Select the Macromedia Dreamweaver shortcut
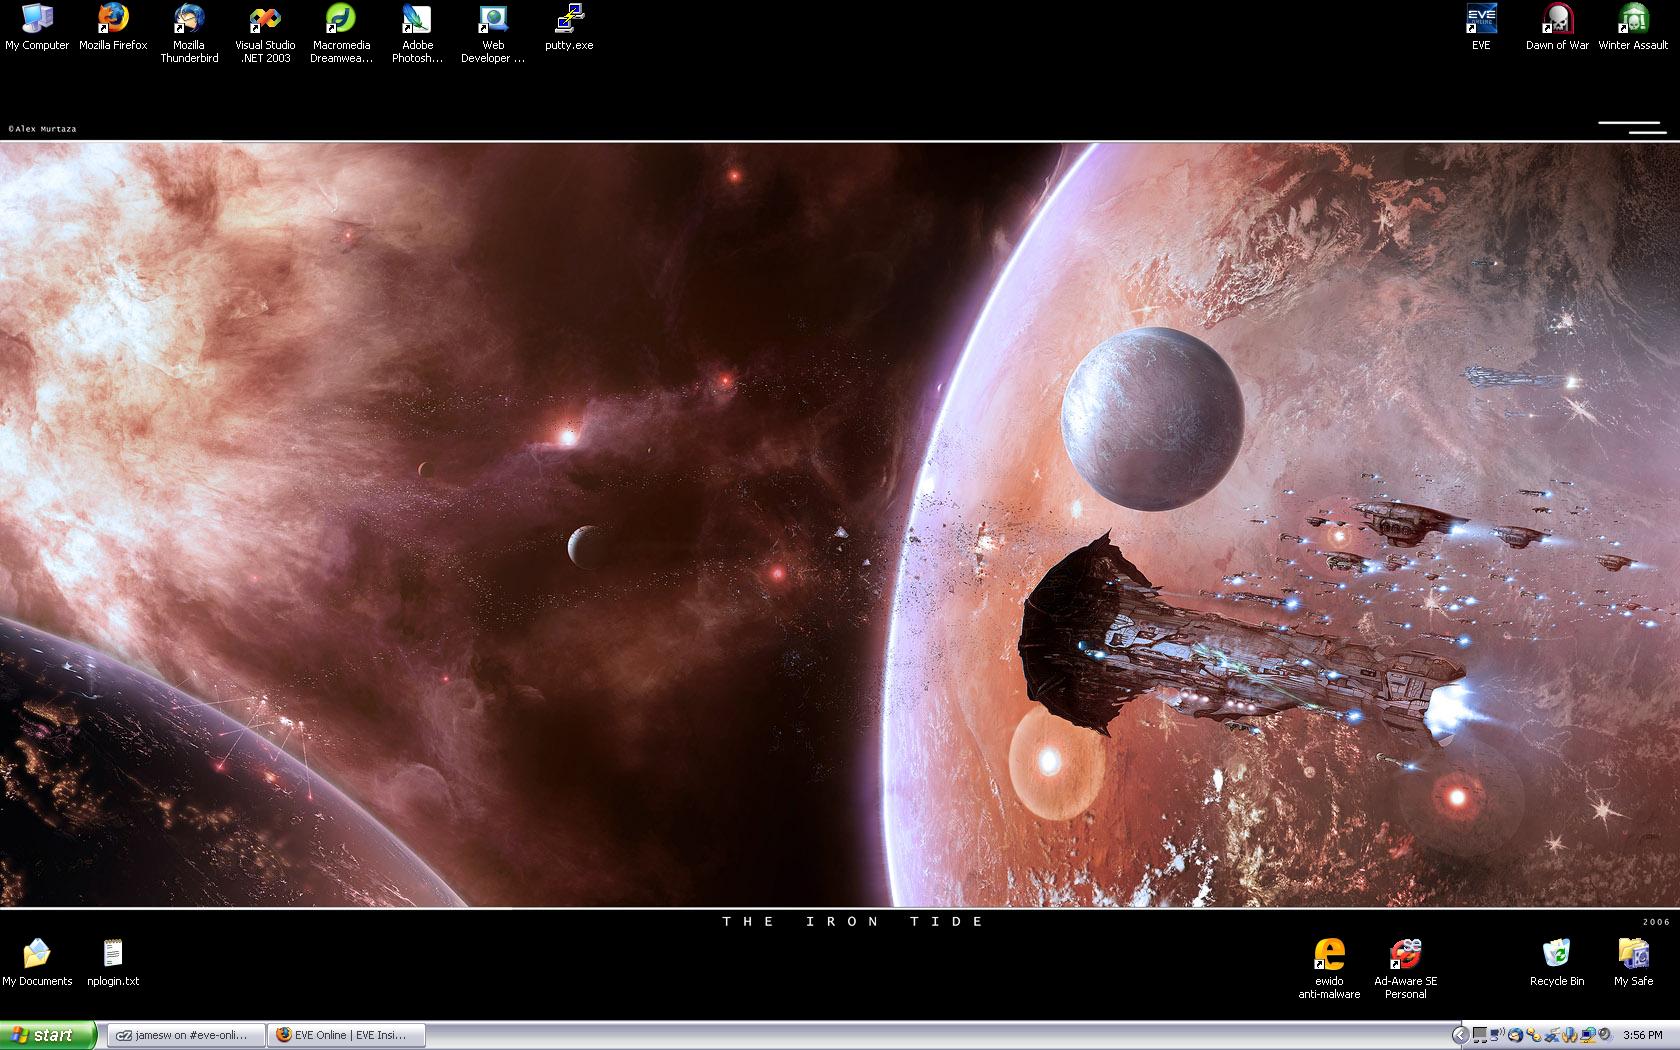The width and height of the screenshot is (1680, 1050). (x=341, y=34)
